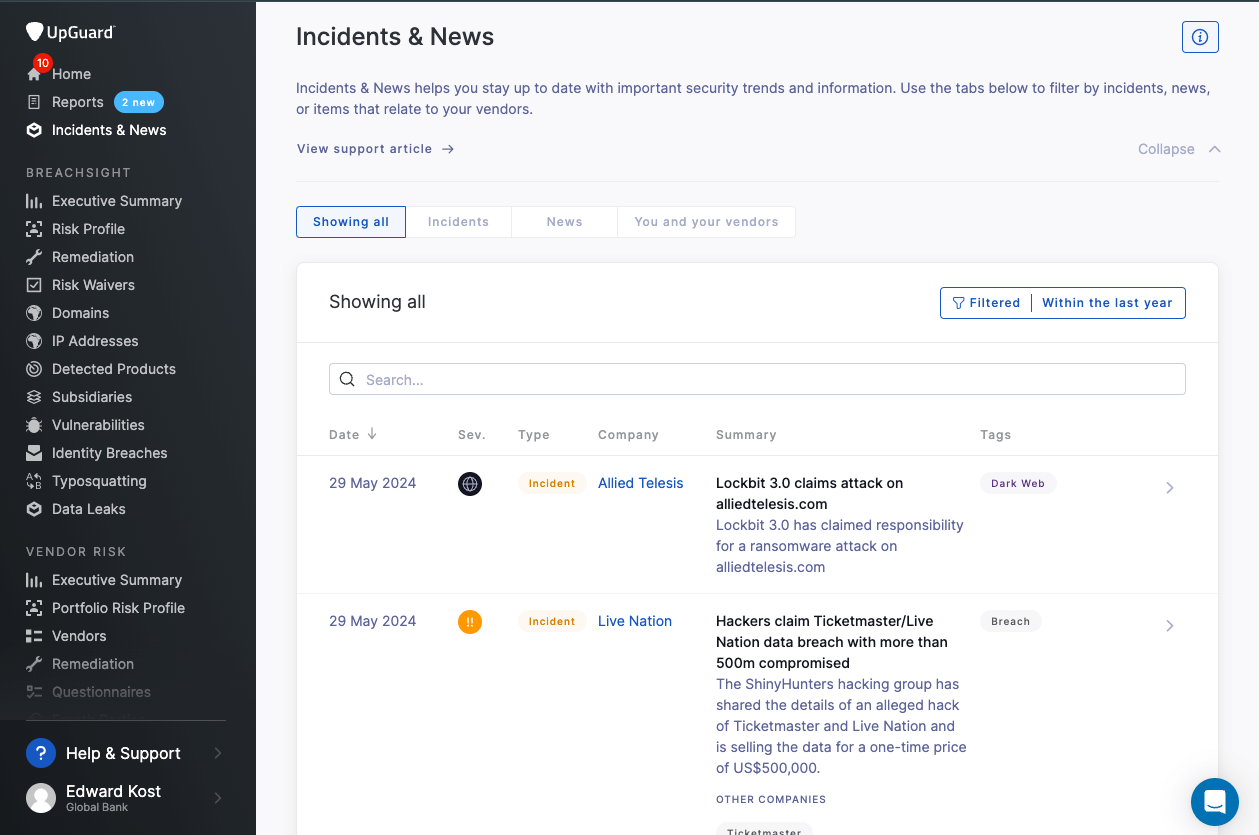Click the info icon button at top right
1259x835 pixels.
tap(1200, 37)
